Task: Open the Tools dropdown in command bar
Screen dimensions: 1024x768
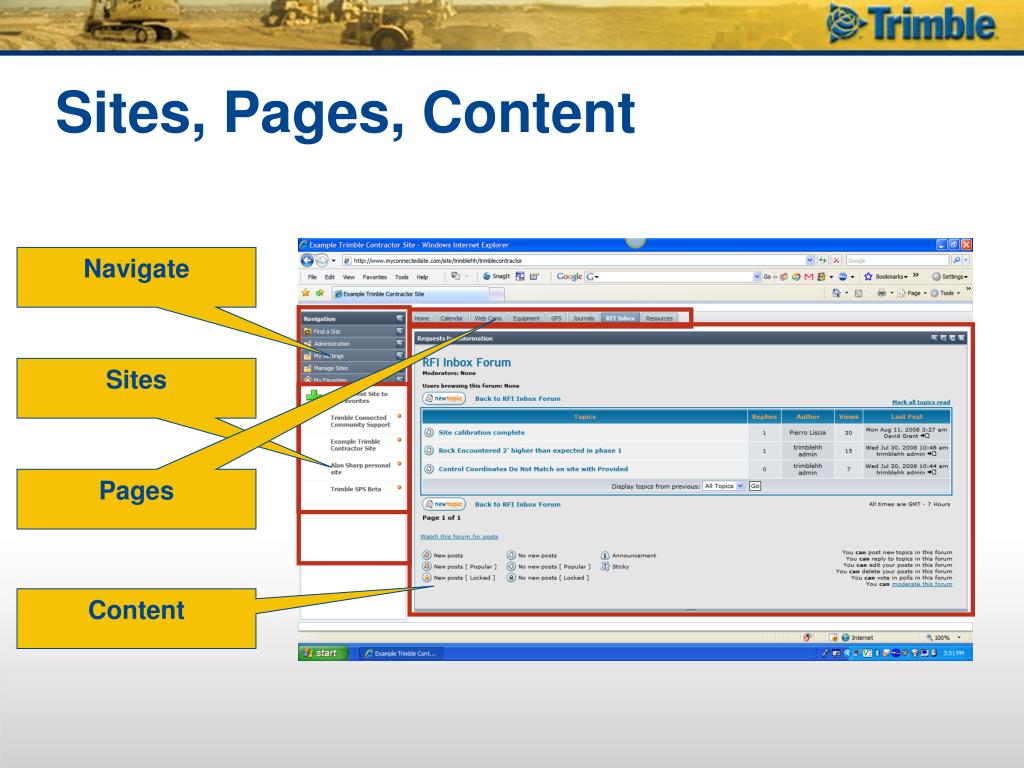Action: 946,293
